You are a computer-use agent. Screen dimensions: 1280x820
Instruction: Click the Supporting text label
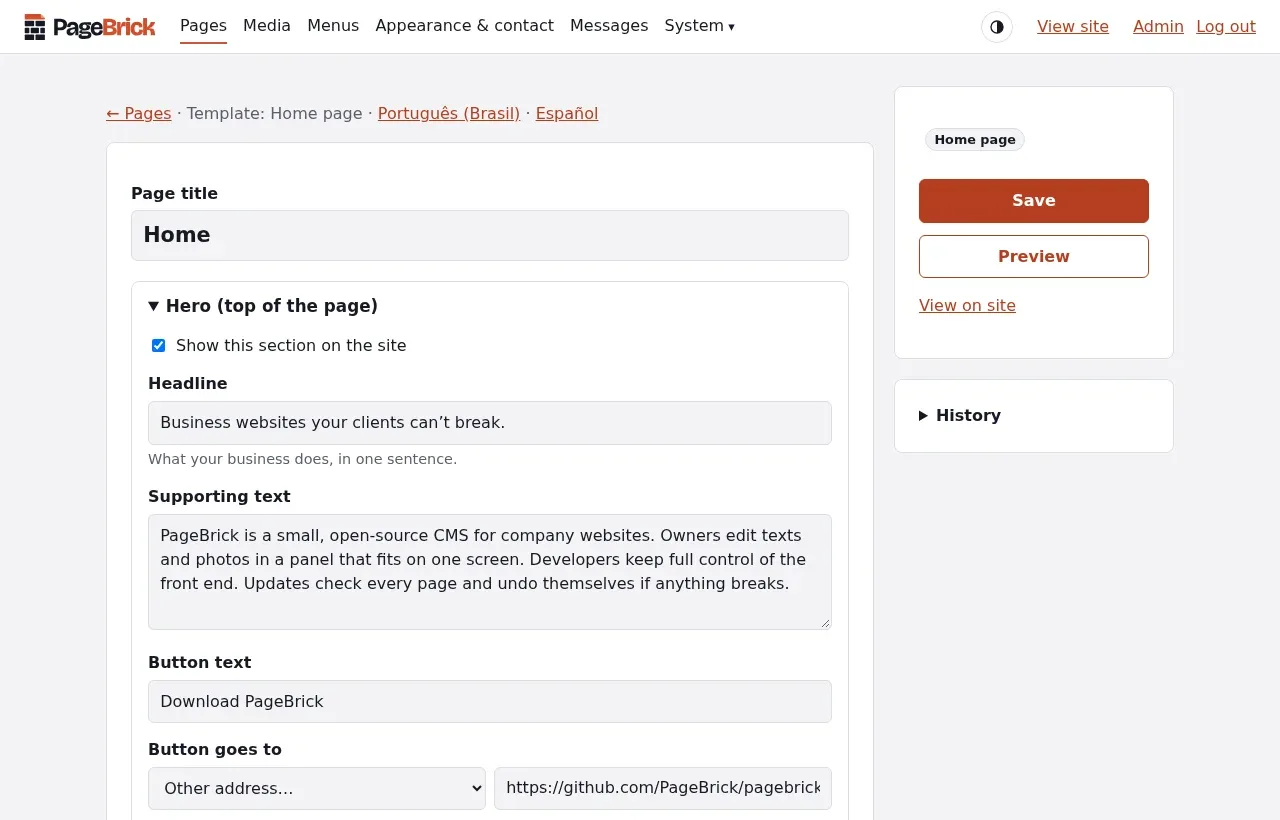point(219,497)
